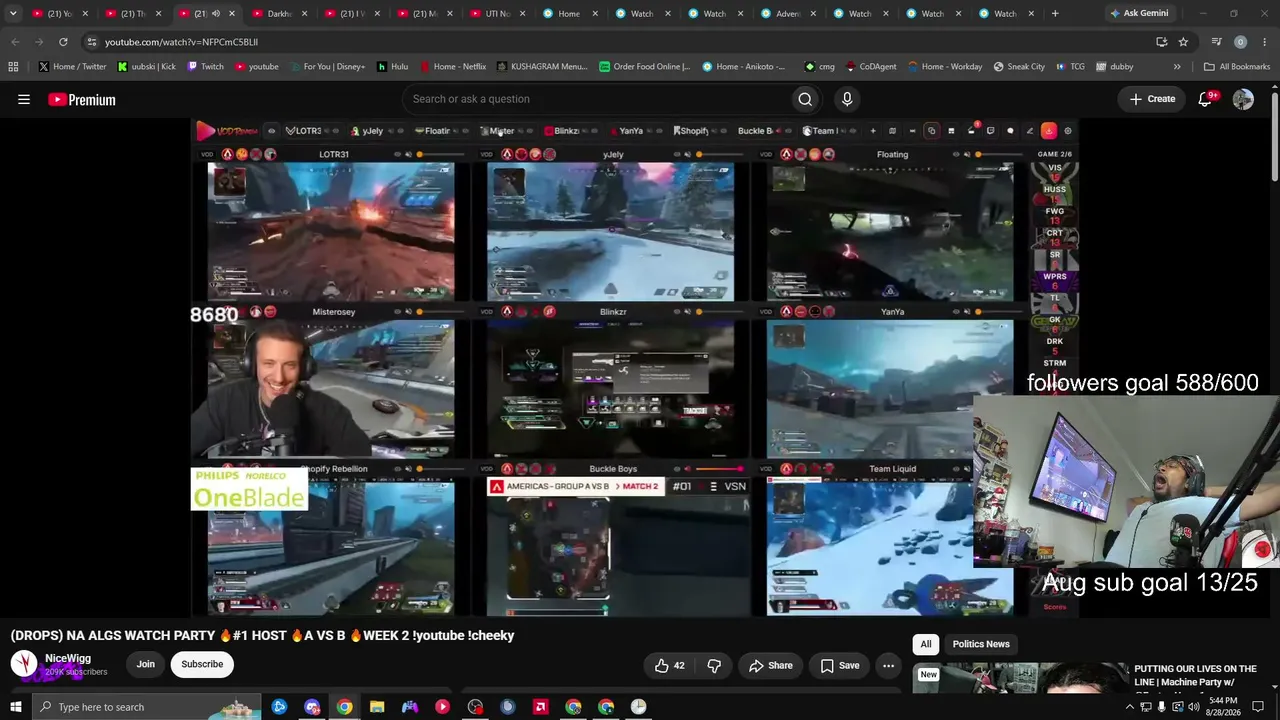Screen dimensions: 1280x720
Task: Open File Explorer from the taskbar
Action: (377, 707)
